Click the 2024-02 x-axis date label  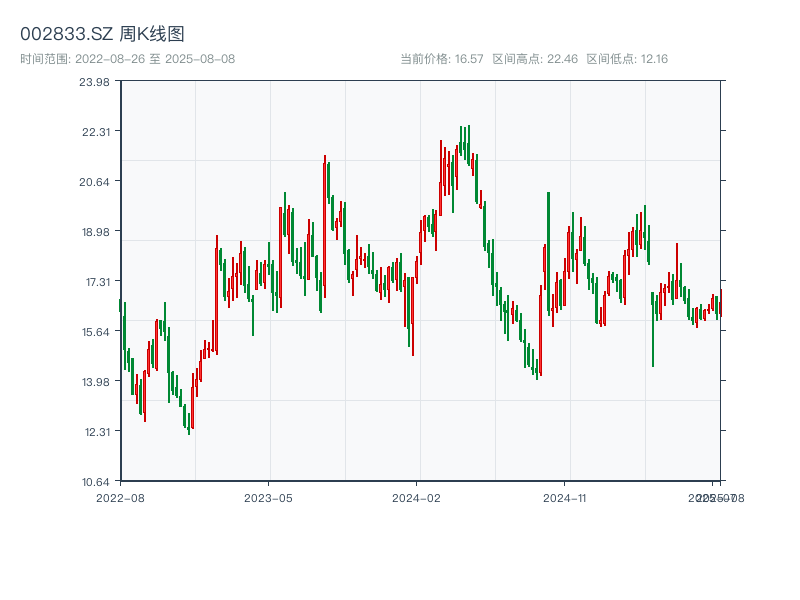coord(416,497)
